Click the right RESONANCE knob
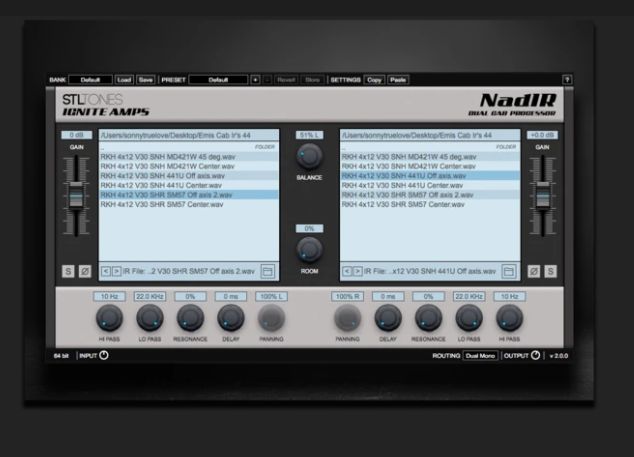The height and width of the screenshot is (457, 634). [x=428, y=318]
